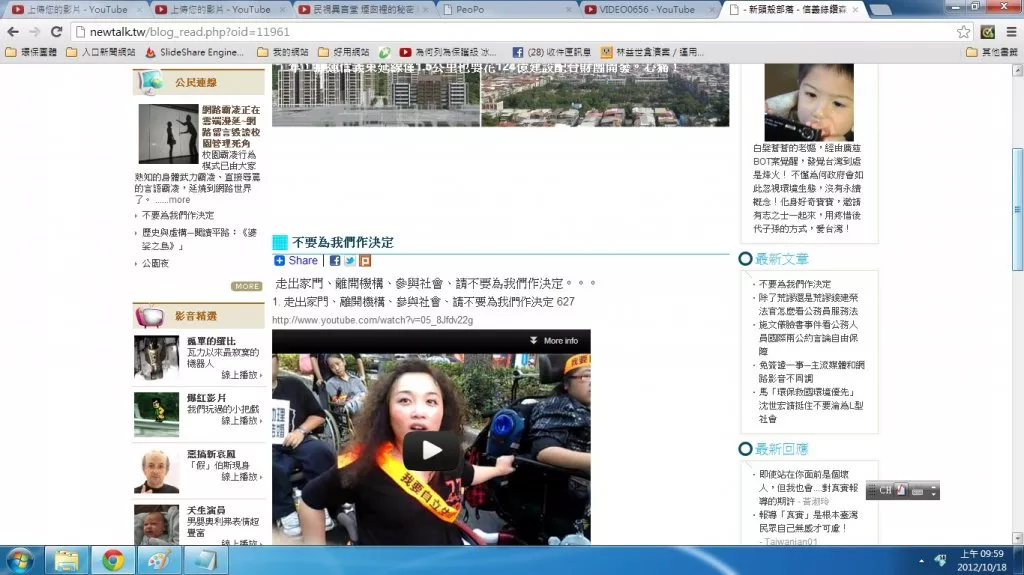Viewport: 1024px width, 575px height.
Task: Open the SlideShare Engine bookmark
Action: pyautogui.click(x=195, y=52)
